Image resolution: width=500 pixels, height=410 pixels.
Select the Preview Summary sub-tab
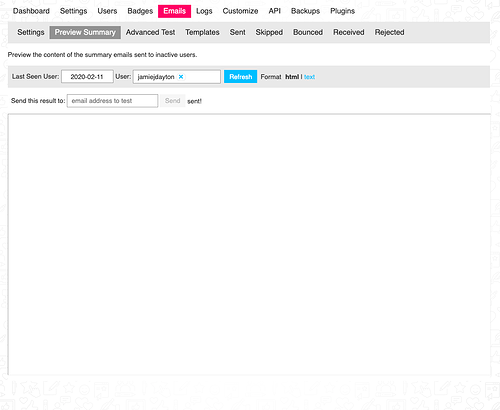[85, 32]
